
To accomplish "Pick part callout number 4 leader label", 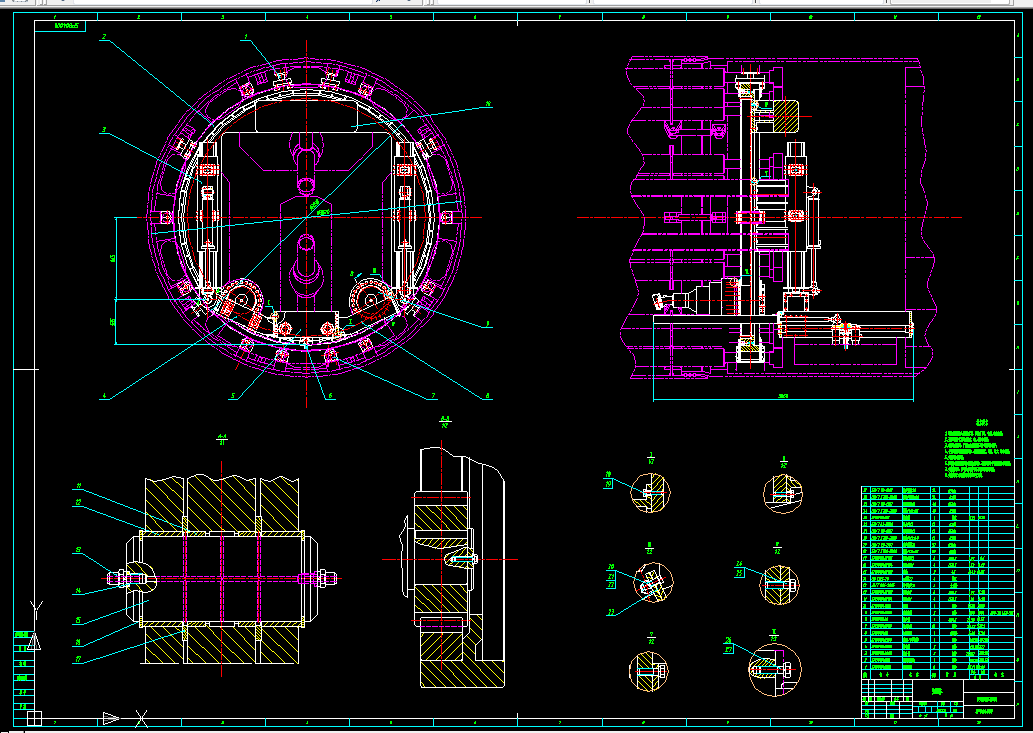I will pyautogui.click(x=103, y=396).
